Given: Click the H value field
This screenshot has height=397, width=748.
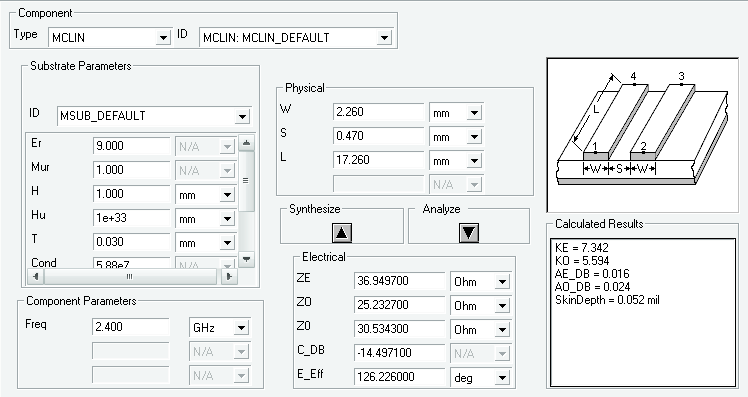Looking at the screenshot, I should pyautogui.click(x=132, y=194).
